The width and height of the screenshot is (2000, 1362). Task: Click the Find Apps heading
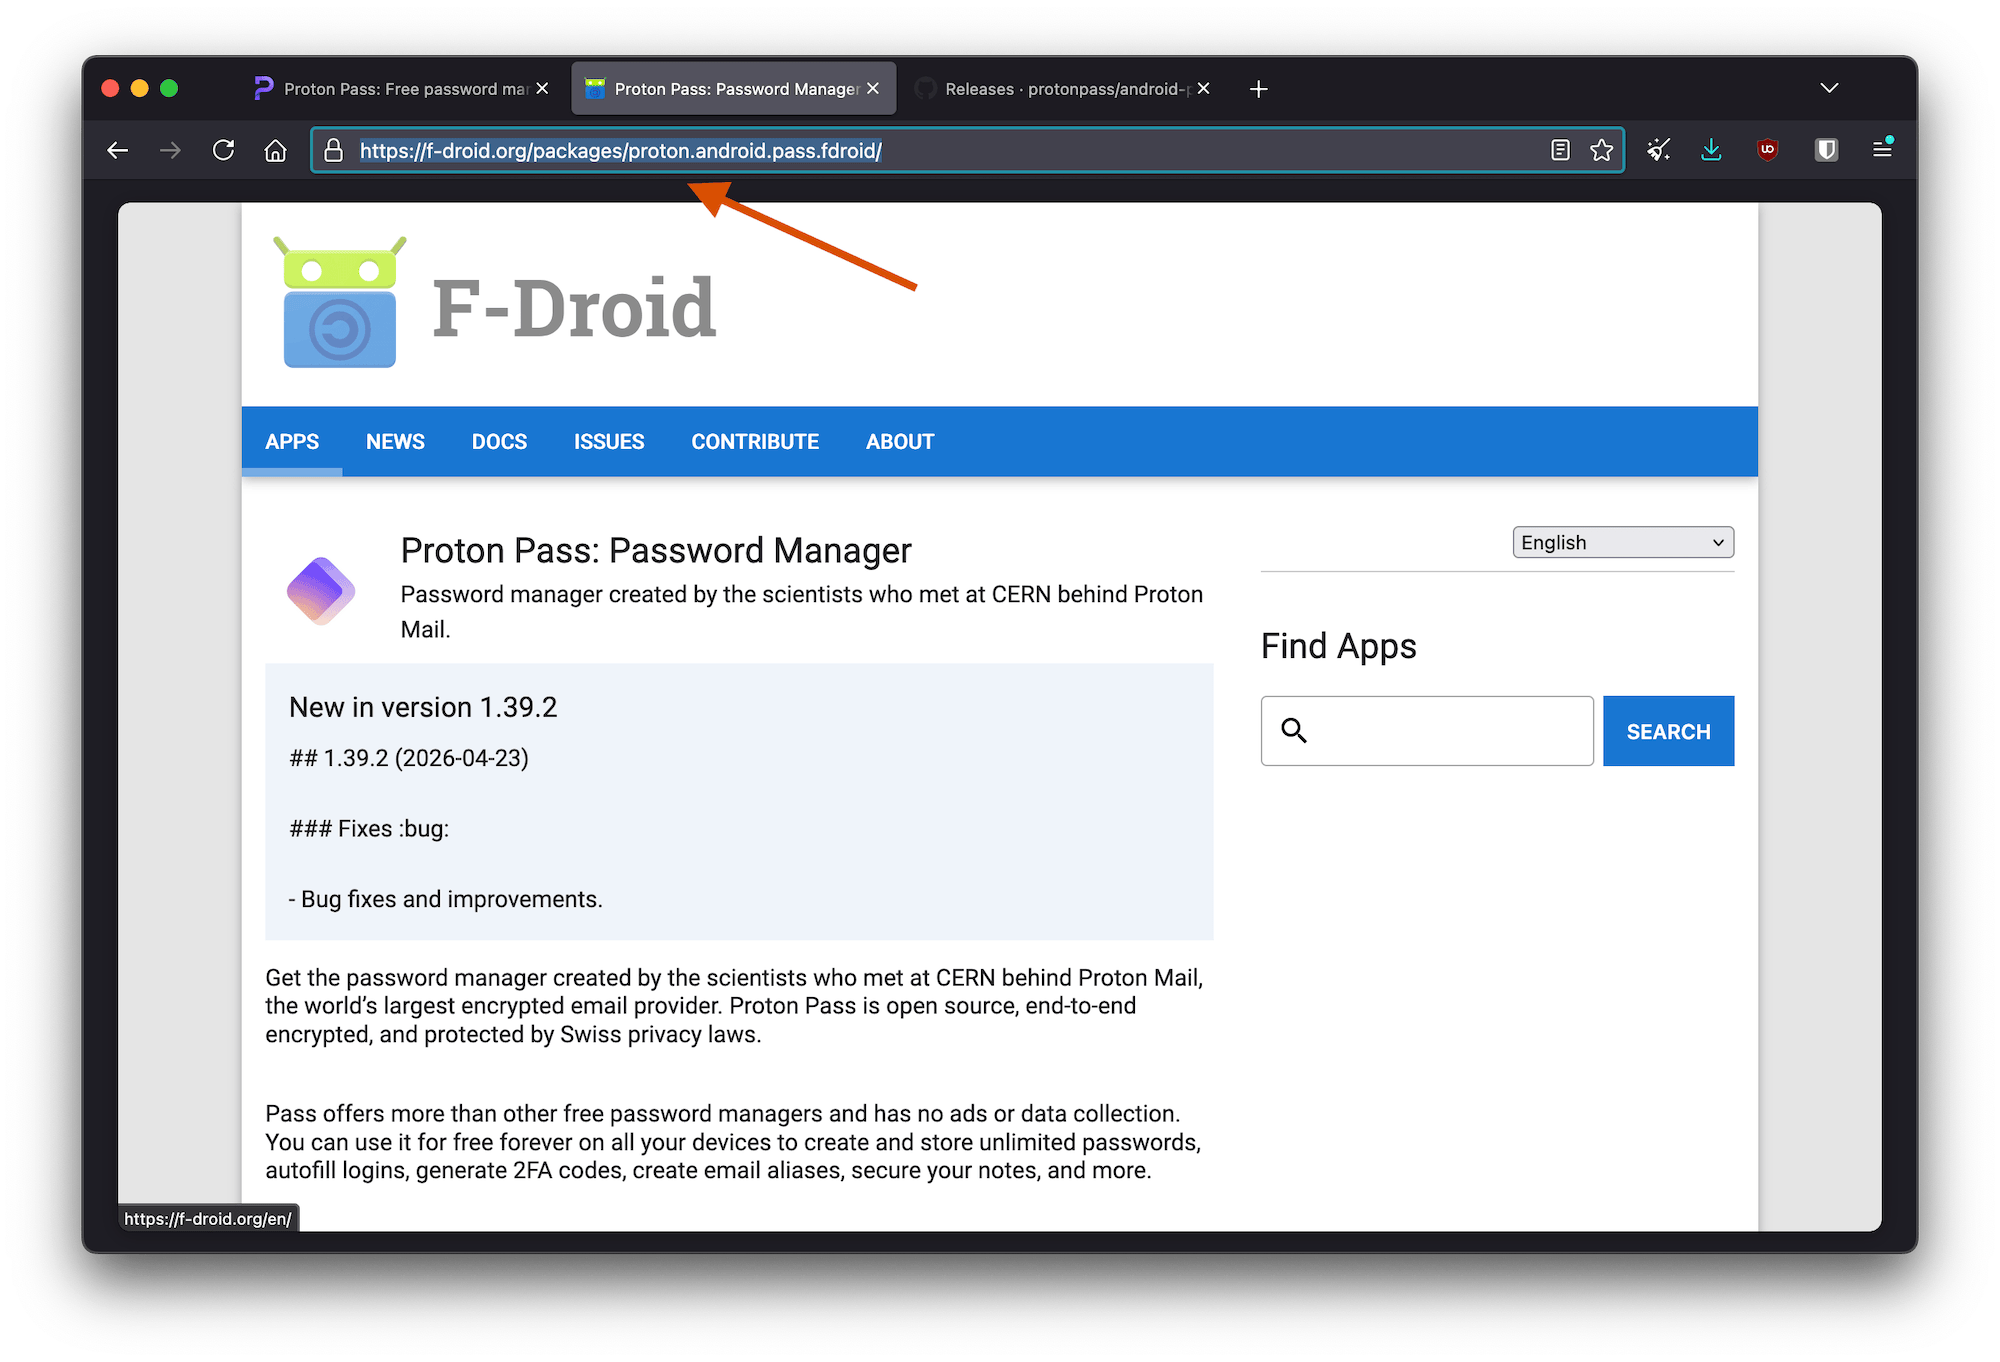click(x=1338, y=647)
